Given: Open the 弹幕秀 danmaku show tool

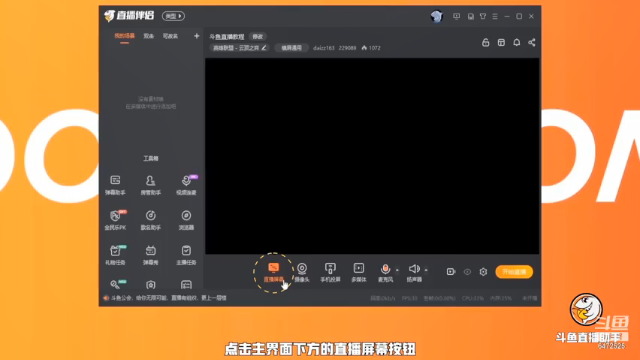Looking at the screenshot, I should [x=151, y=255].
